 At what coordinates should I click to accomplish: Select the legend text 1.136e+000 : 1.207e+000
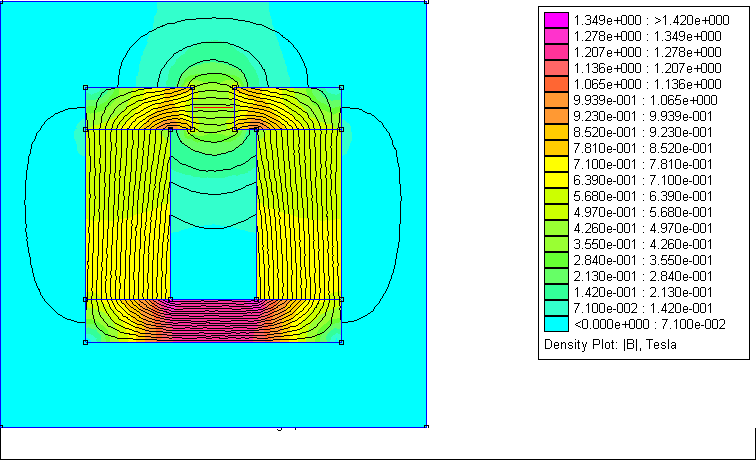(647, 68)
